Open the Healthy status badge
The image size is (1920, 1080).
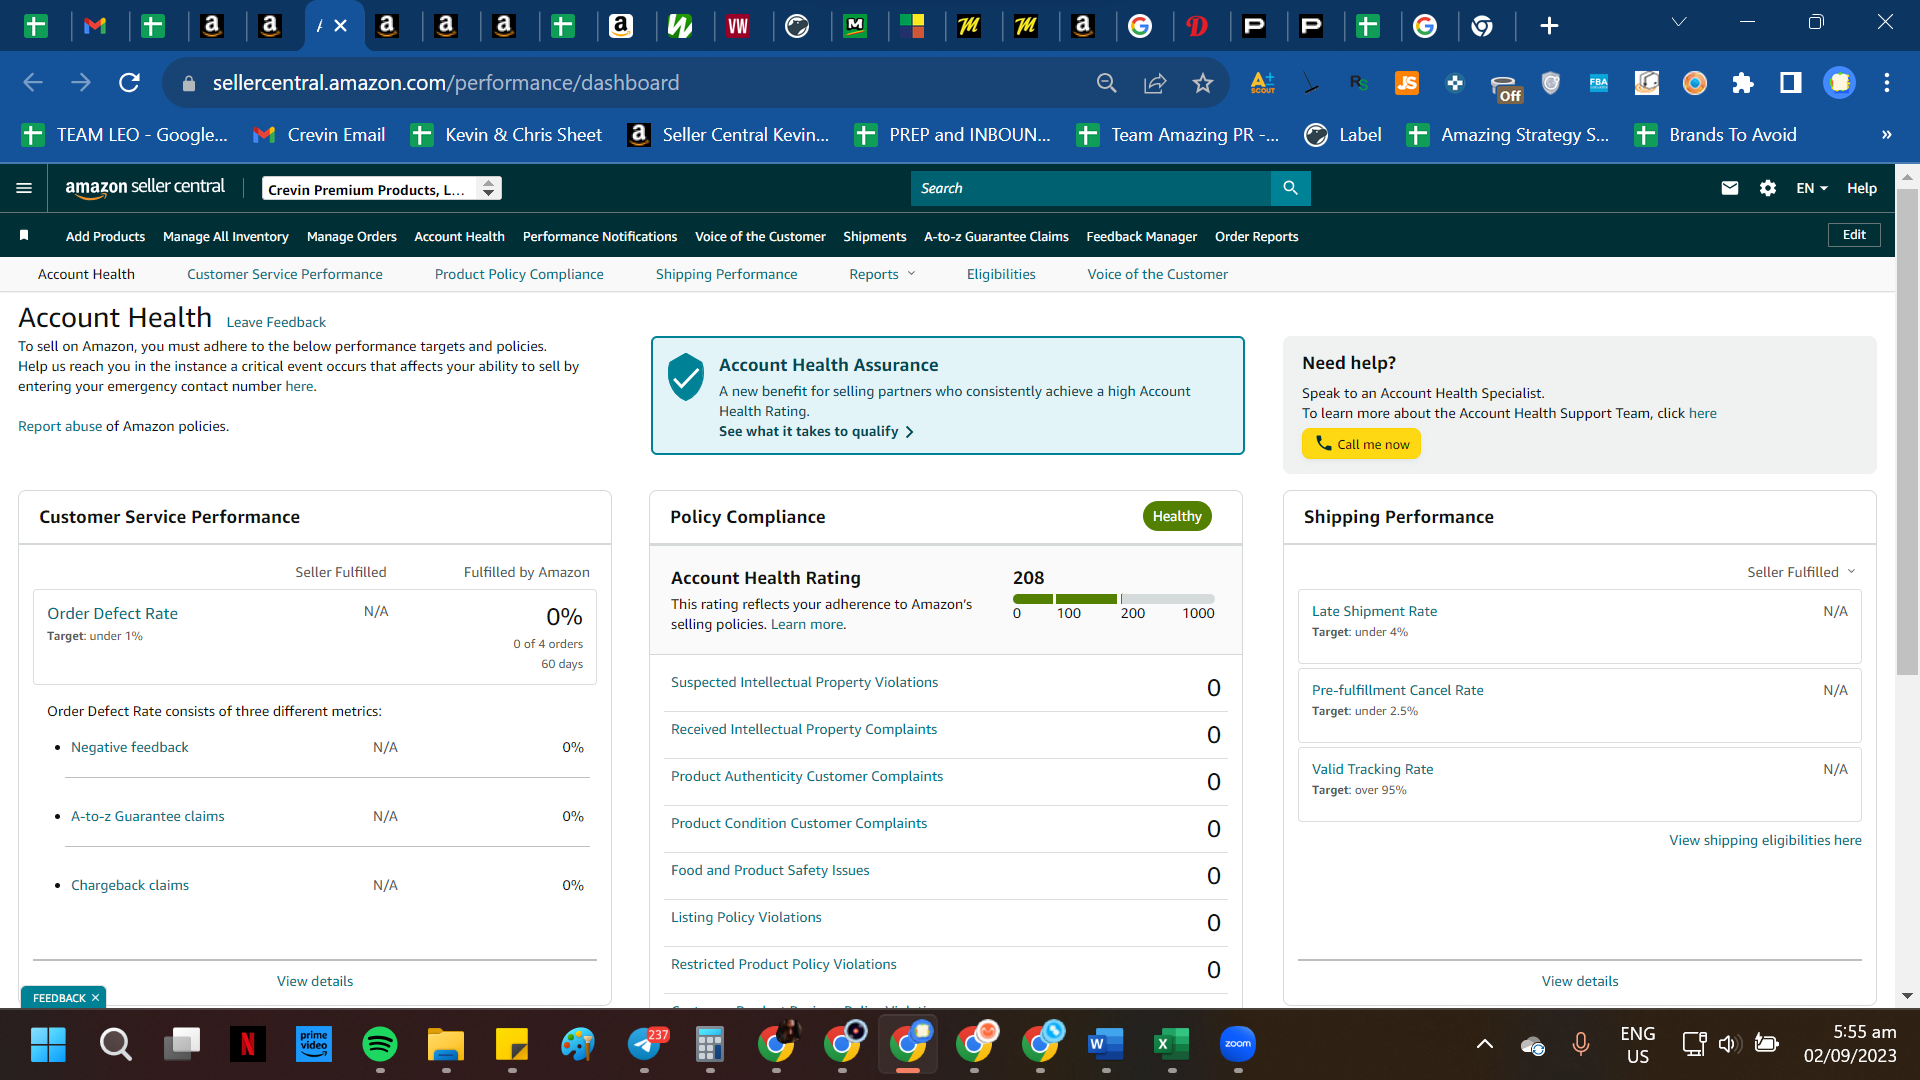pos(1177,516)
